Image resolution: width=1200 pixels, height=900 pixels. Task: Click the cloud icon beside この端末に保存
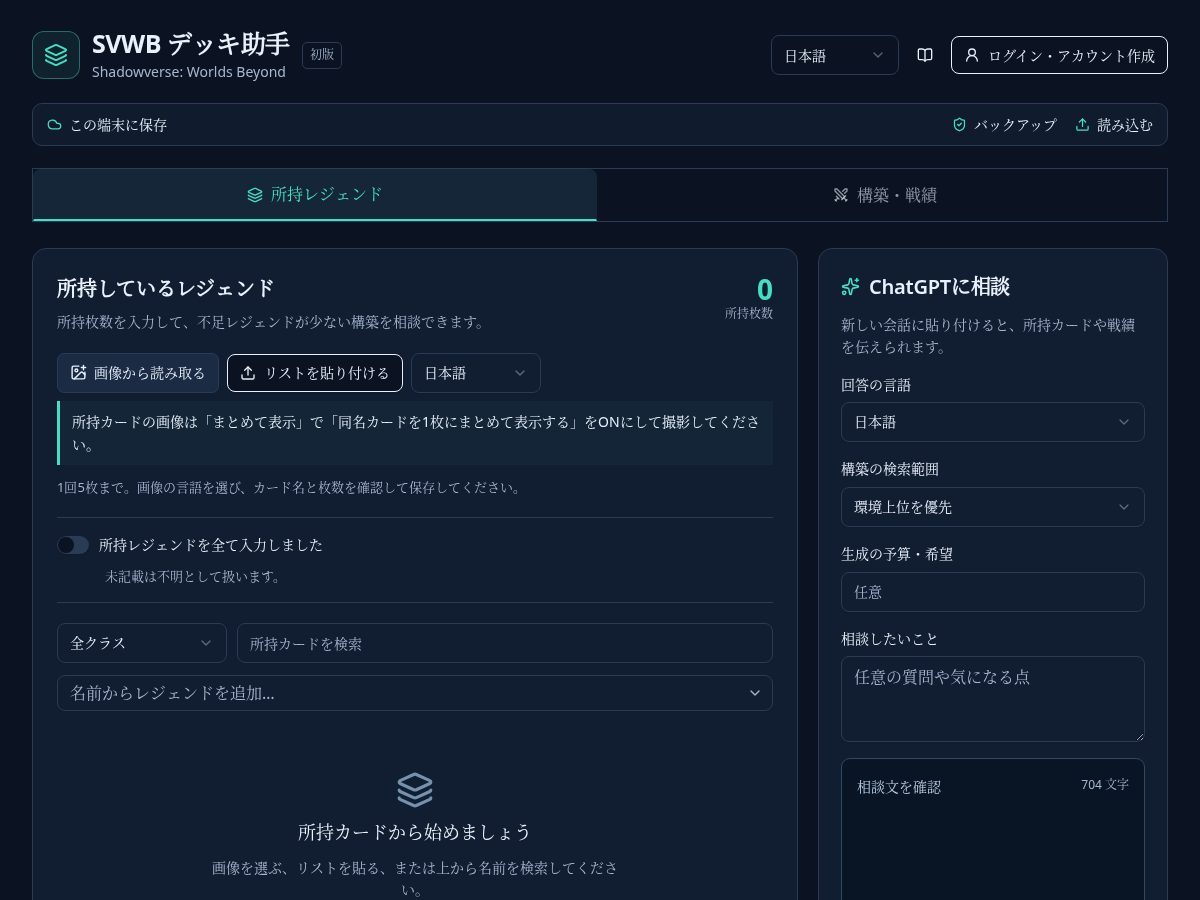coord(55,125)
